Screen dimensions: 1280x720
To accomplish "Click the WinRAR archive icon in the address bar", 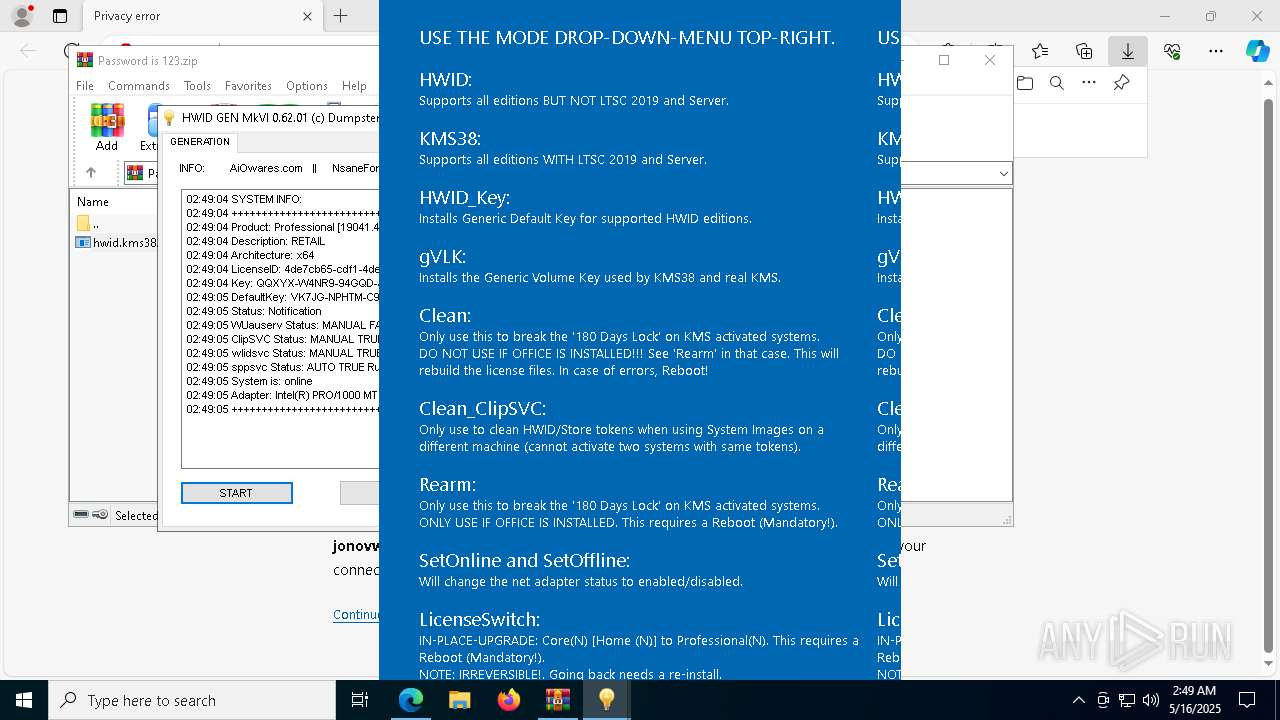I will click(136, 173).
